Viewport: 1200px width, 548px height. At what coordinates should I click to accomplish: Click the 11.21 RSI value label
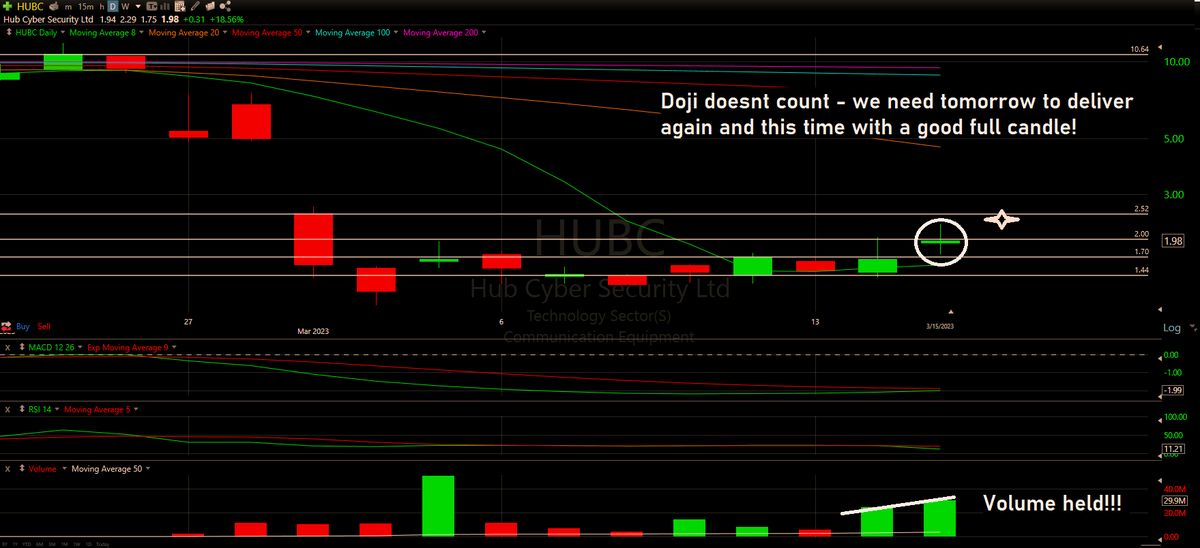(x=1174, y=450)
